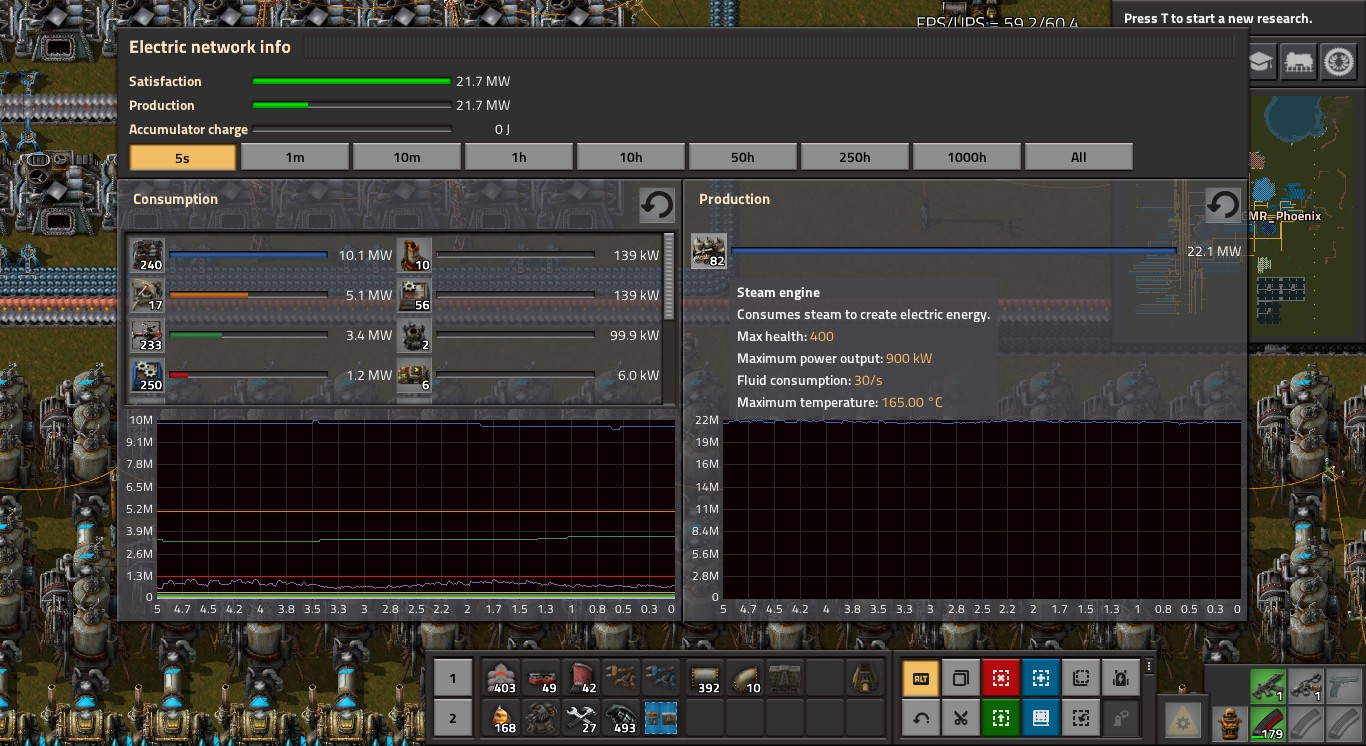Select the blue assembler icon showing 250
The image size is (1366, 746).
click(x=148, y=375)
